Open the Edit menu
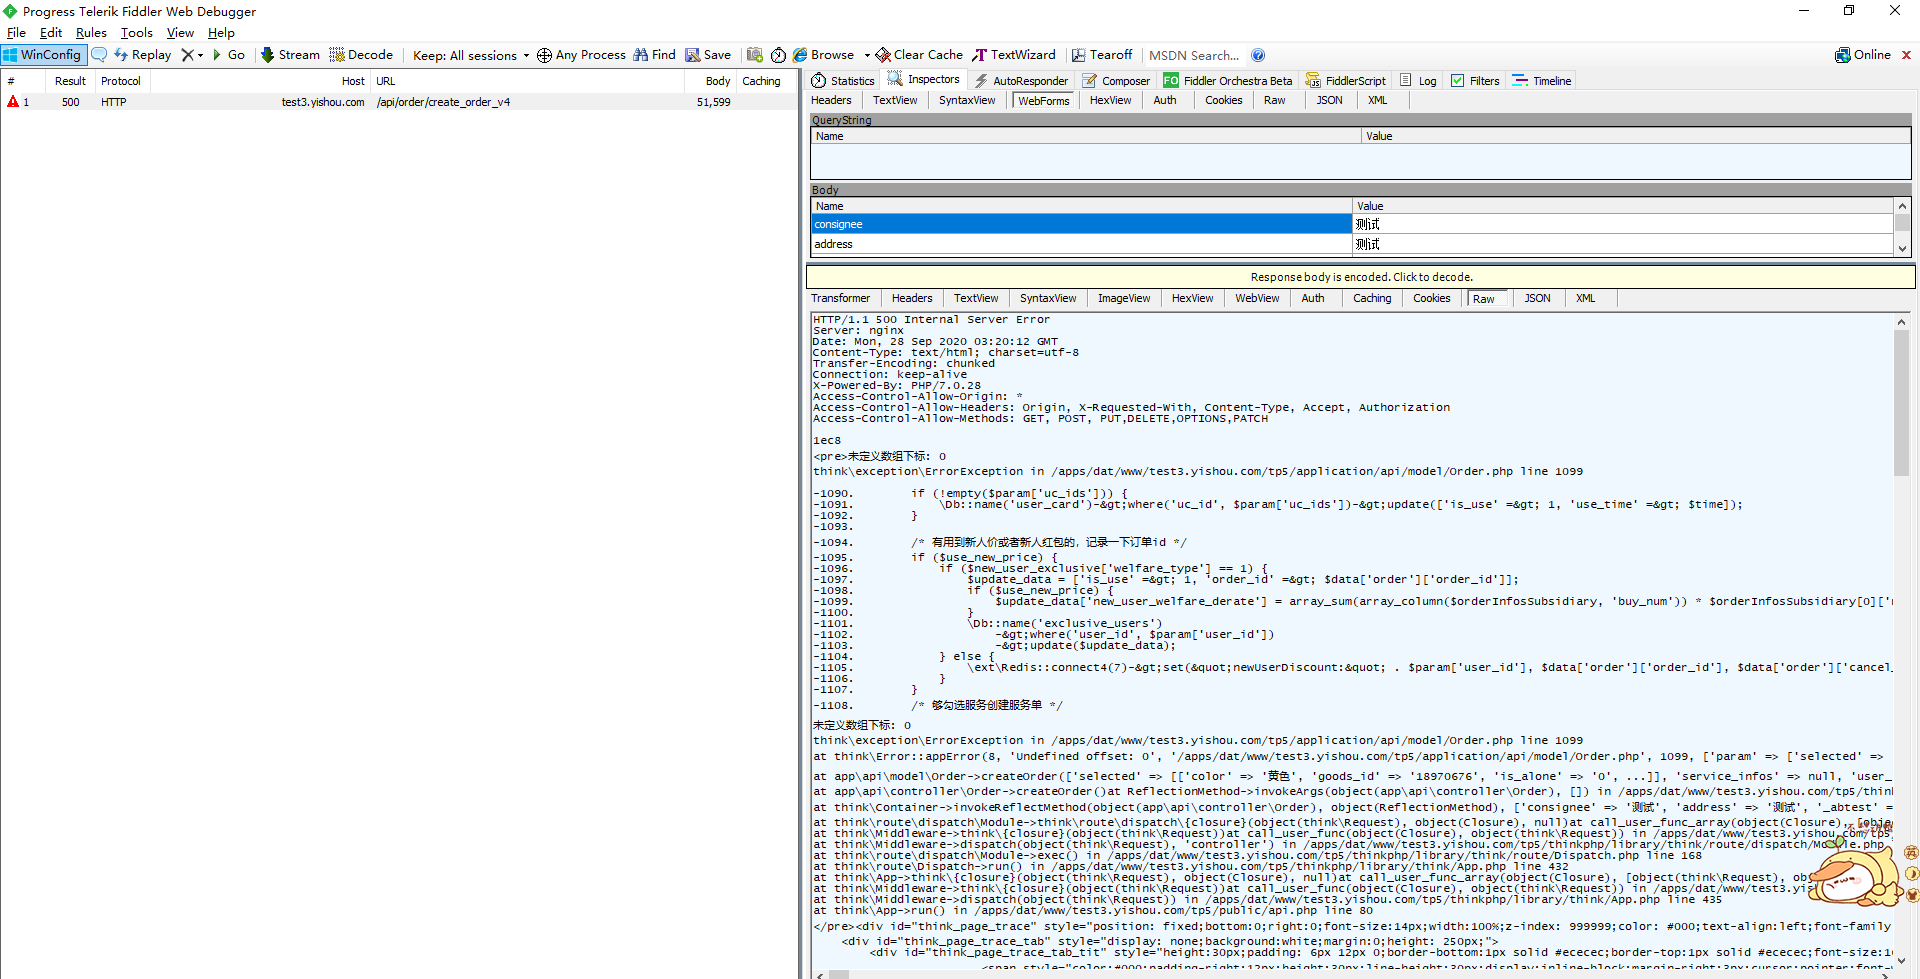Screen dimensions: 1920x979 pyautogui.click(x=50, y=33)
